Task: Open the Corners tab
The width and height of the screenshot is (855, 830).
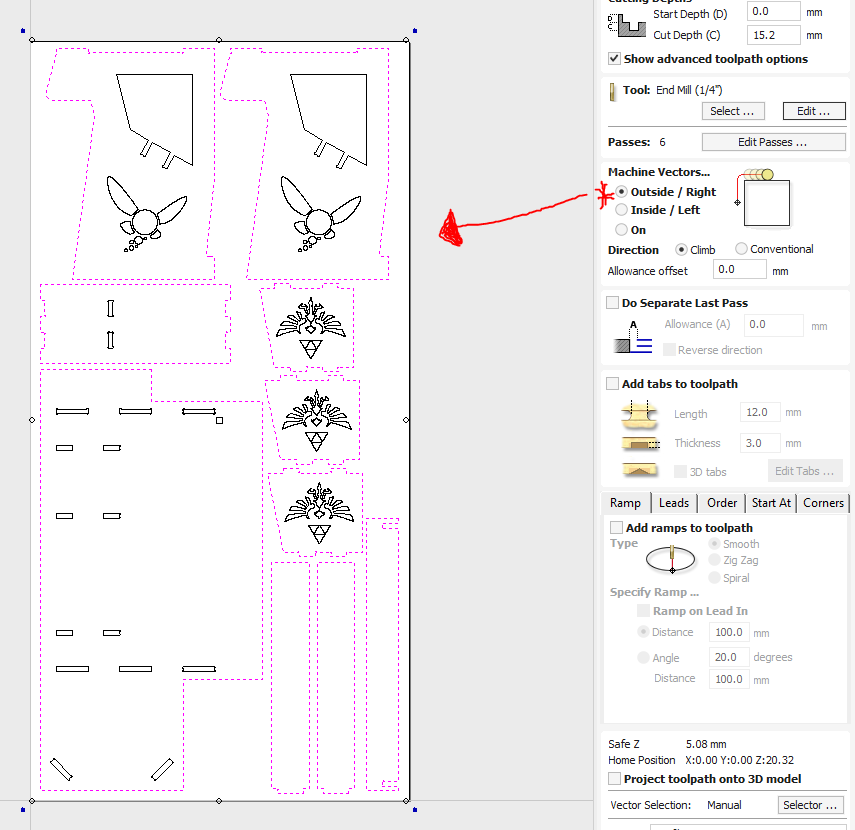Action: click(x=823, y=503)
